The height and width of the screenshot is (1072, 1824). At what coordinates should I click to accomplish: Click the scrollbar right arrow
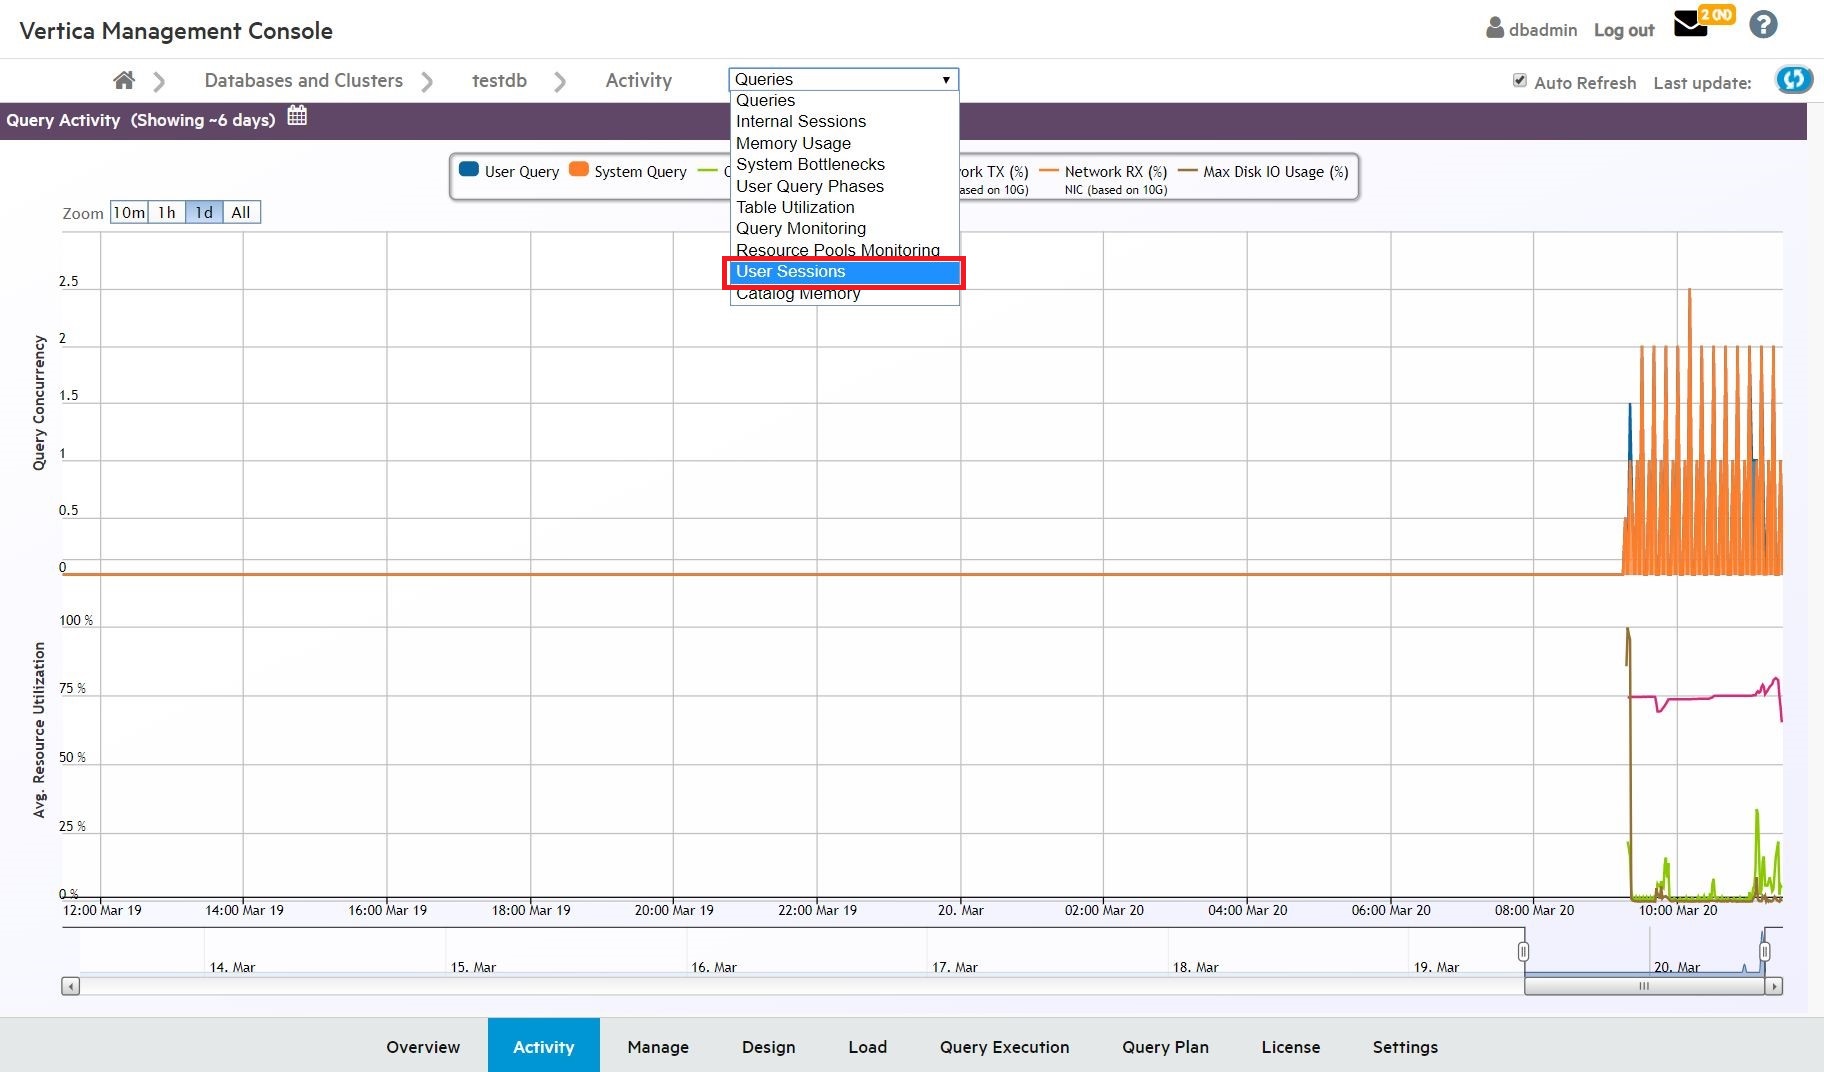(x=1773, y=986)
